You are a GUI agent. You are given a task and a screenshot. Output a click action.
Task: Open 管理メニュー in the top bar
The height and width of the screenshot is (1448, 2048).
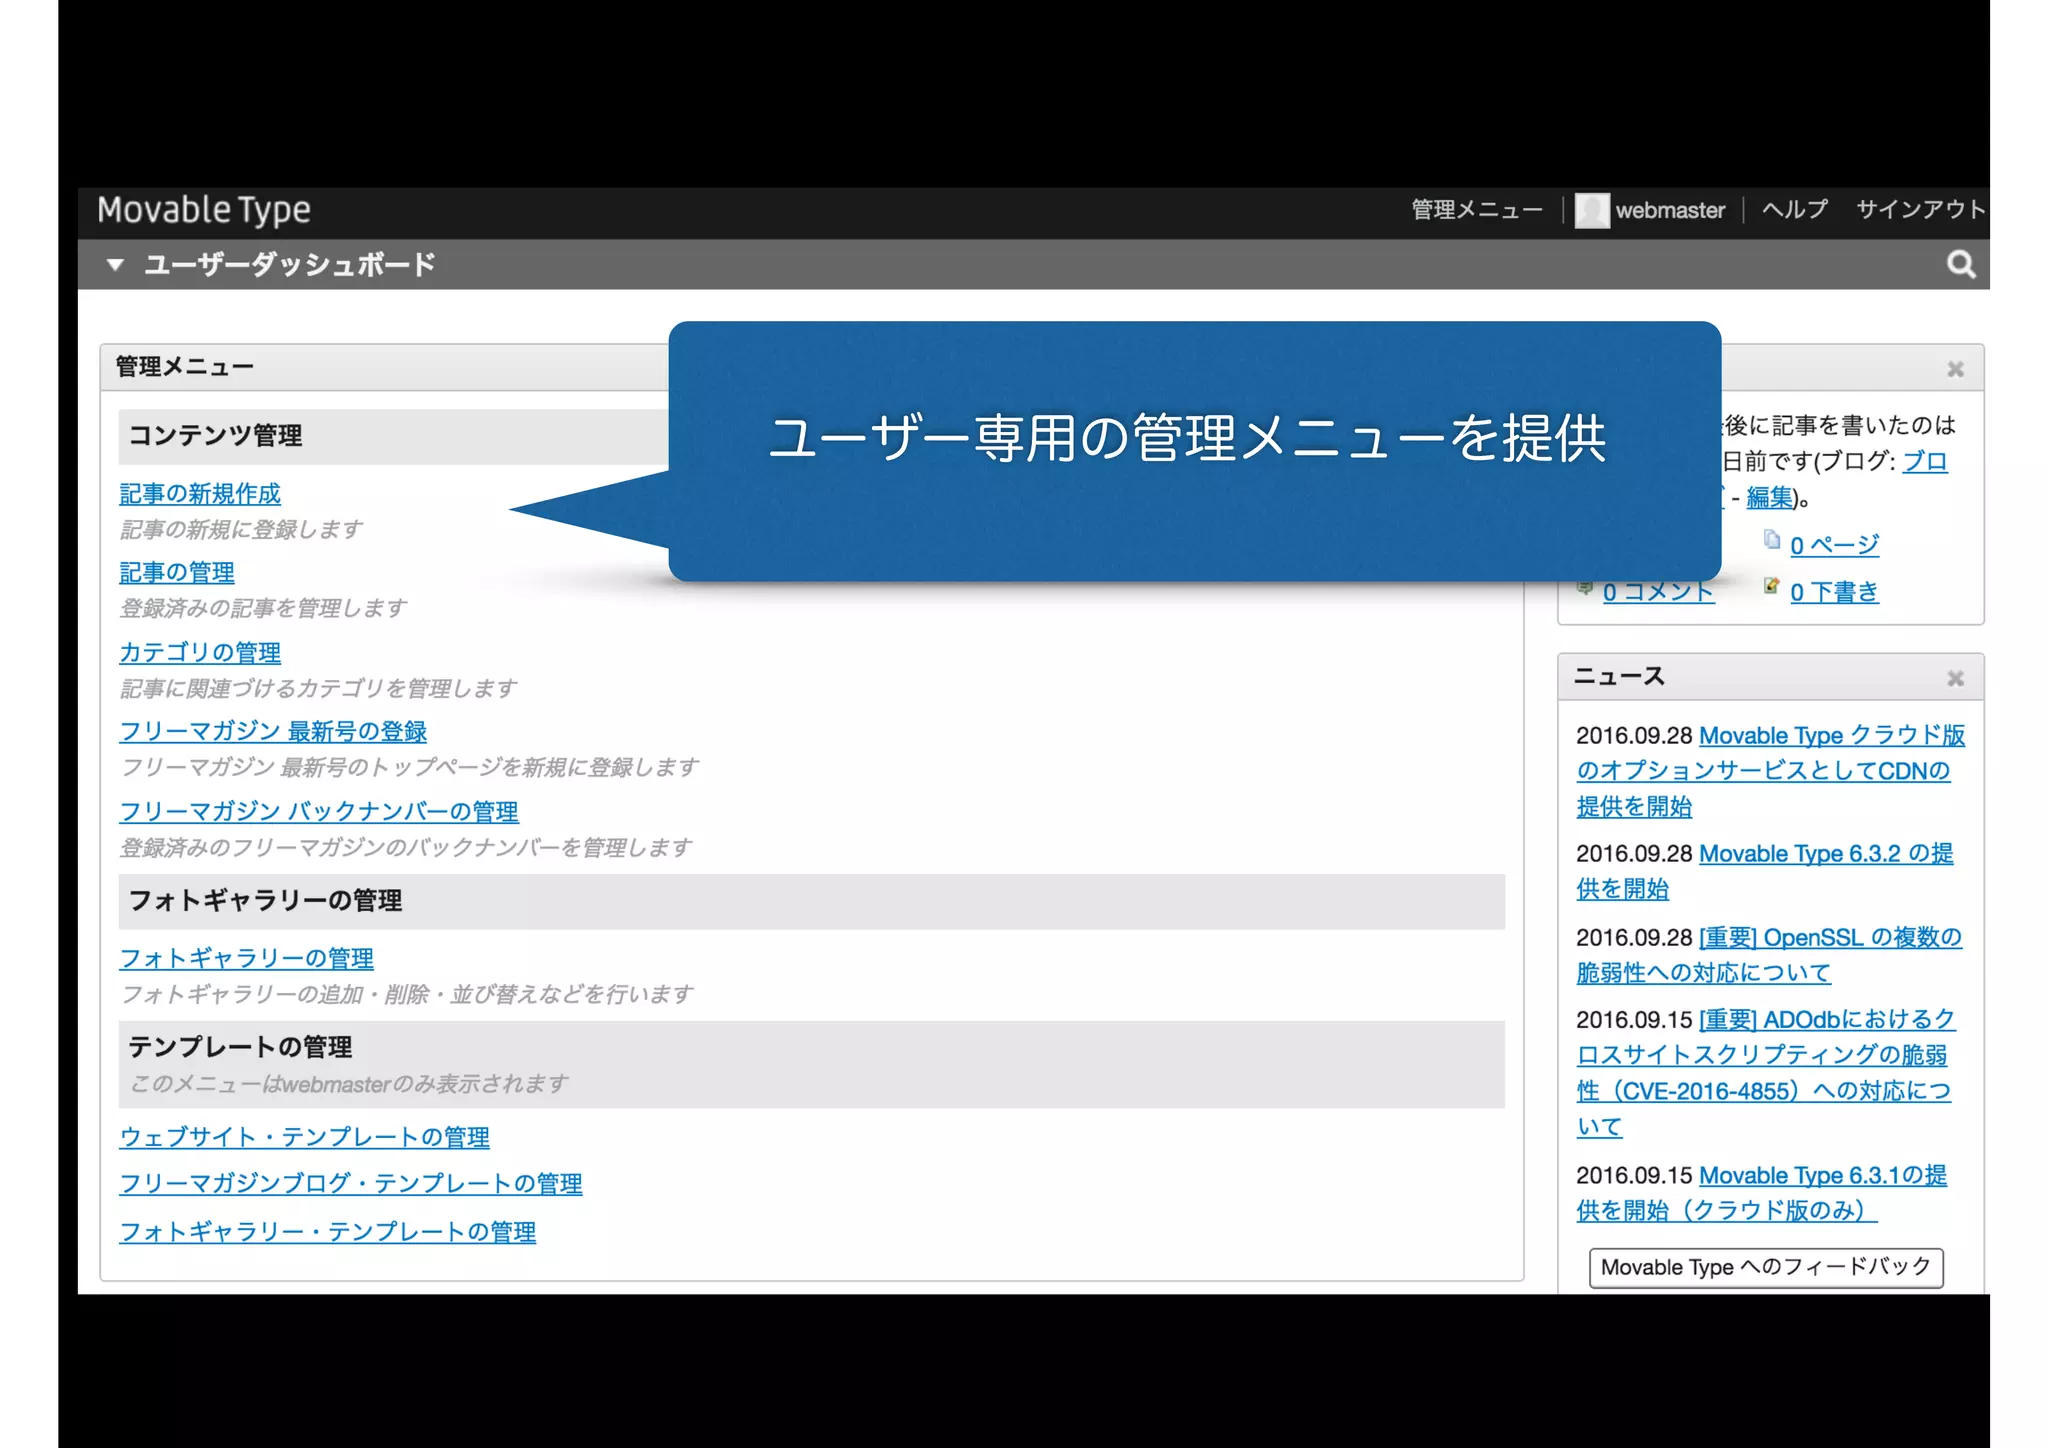tap(1477, 210)
